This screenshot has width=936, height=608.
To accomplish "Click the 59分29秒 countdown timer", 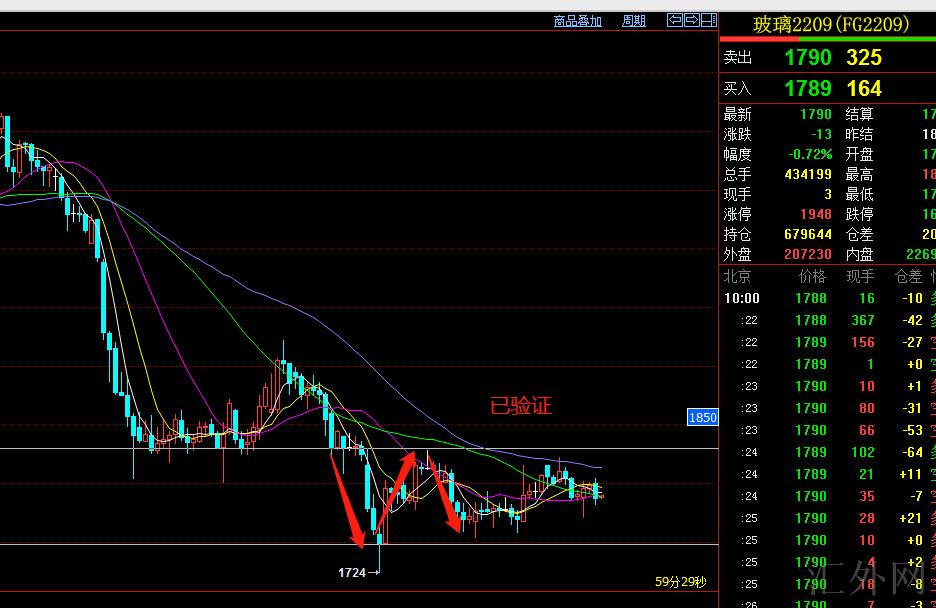I will pos(681,582).
